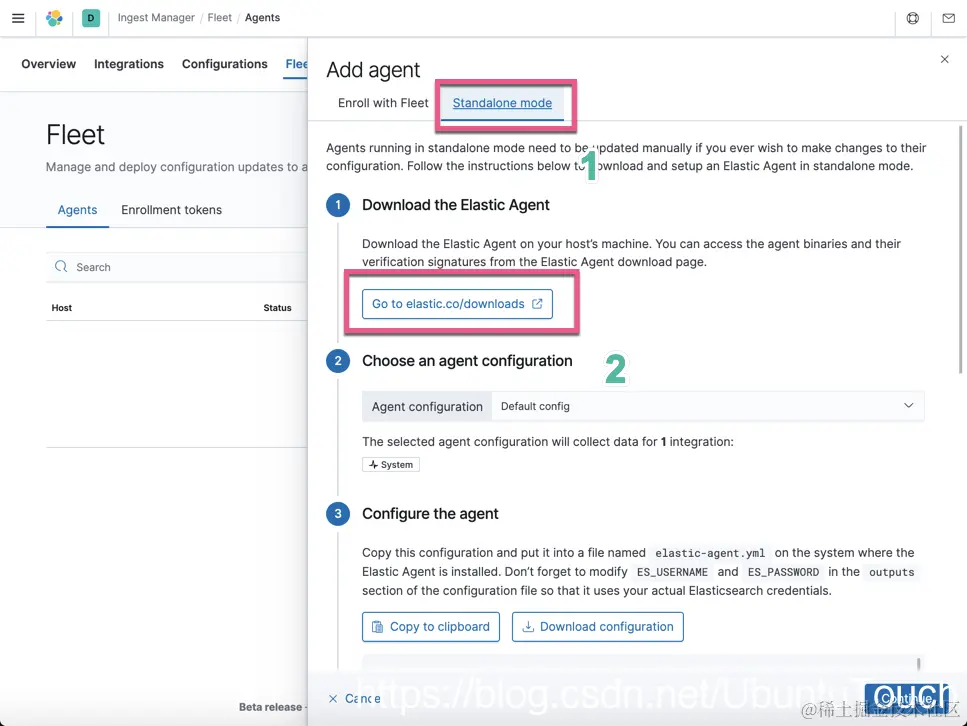Switch to Enroll with Fleet tab
The width and height of the screenshot is (967, 726).
383,103
